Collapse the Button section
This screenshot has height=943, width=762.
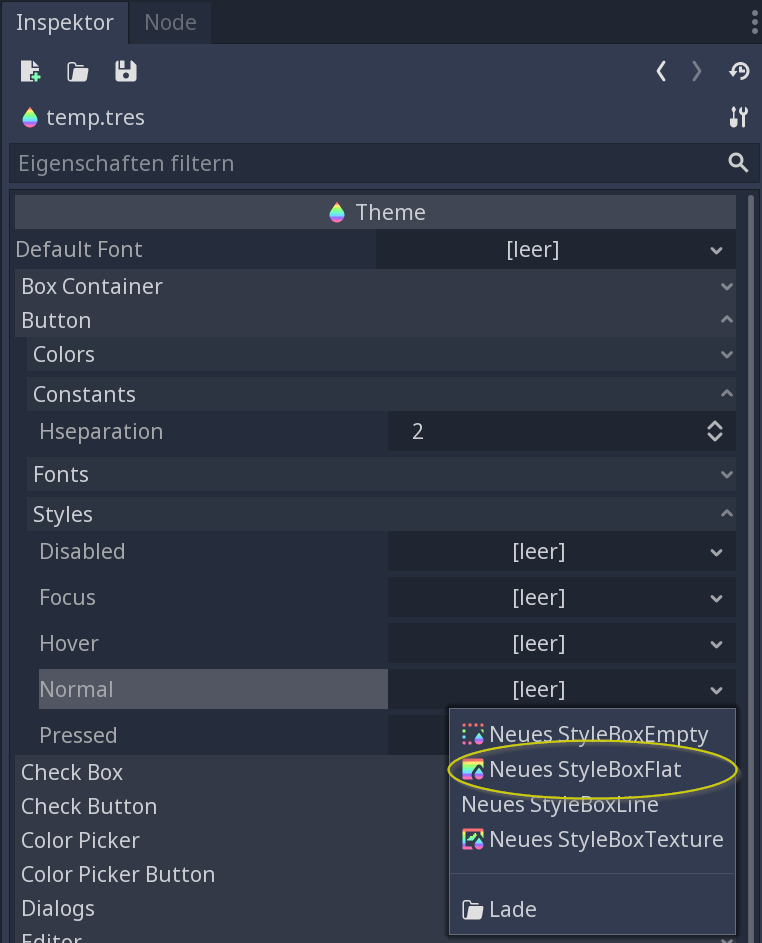(375, 320)
